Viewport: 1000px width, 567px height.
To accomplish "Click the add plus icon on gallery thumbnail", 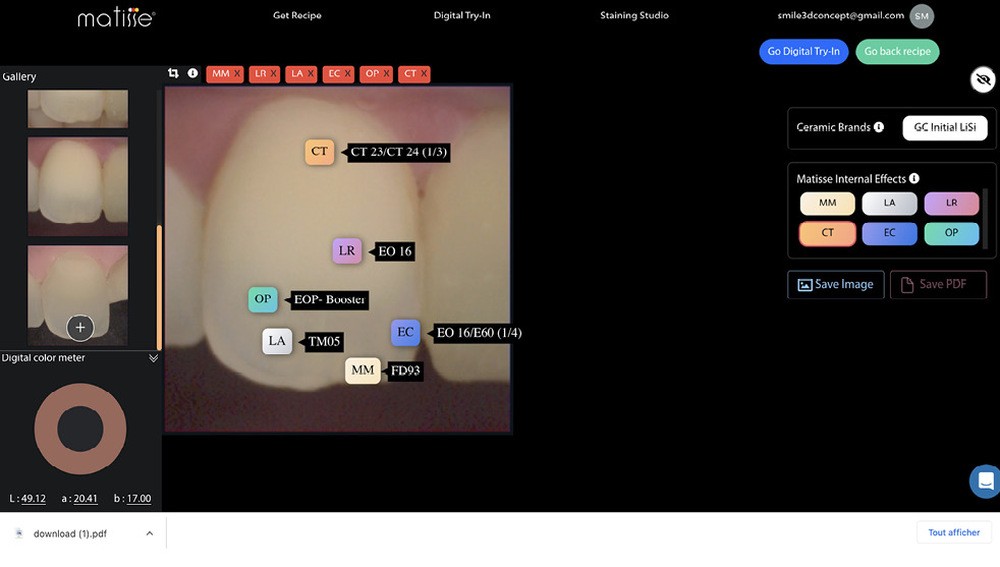I will [x=80, y=327].
